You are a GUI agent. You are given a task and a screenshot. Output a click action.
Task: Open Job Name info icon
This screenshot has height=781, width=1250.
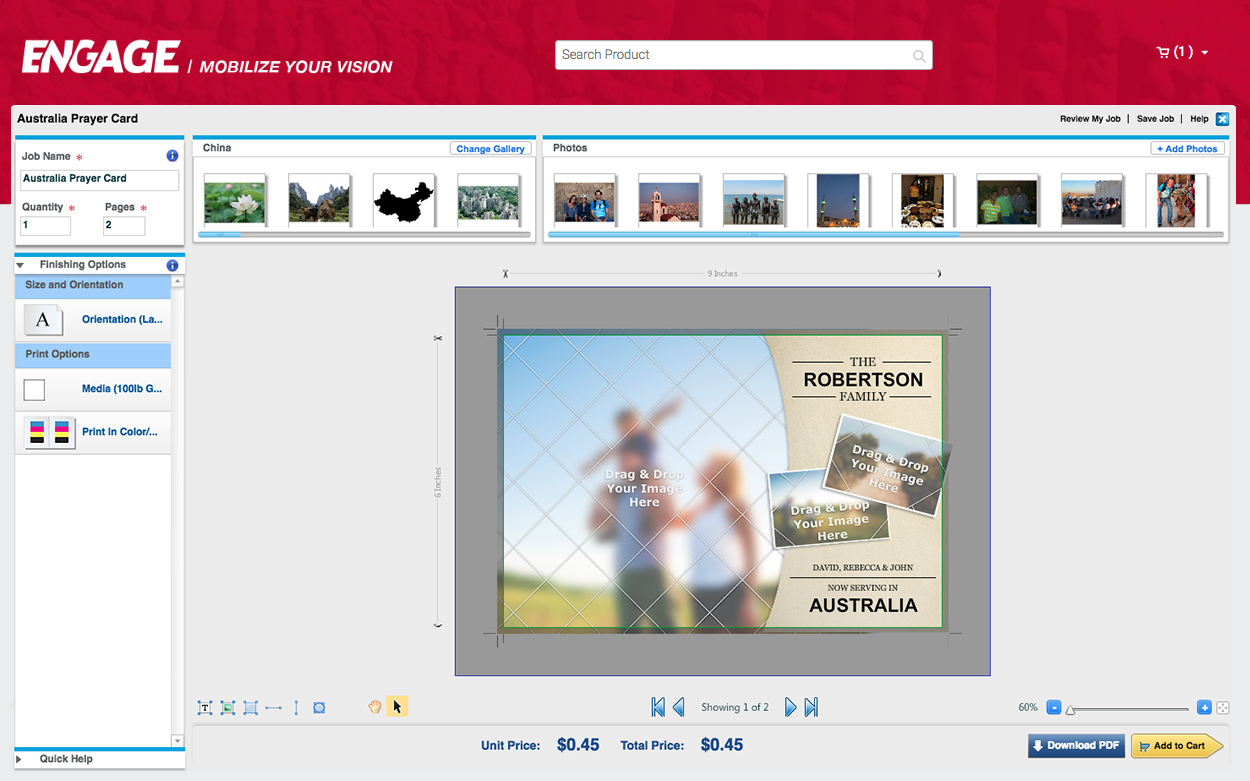coord(172,156)
